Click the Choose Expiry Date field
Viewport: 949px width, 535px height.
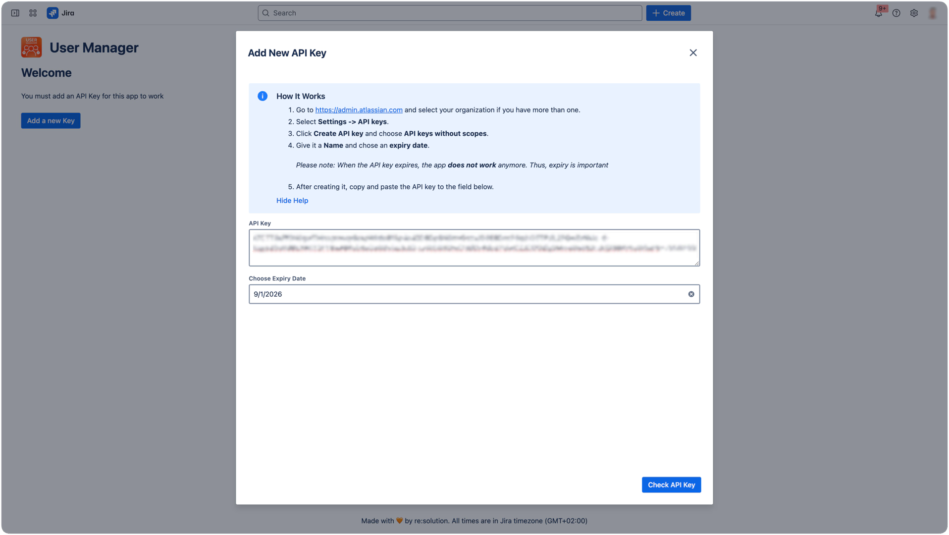pyautogui.click(x=474, y=294)
